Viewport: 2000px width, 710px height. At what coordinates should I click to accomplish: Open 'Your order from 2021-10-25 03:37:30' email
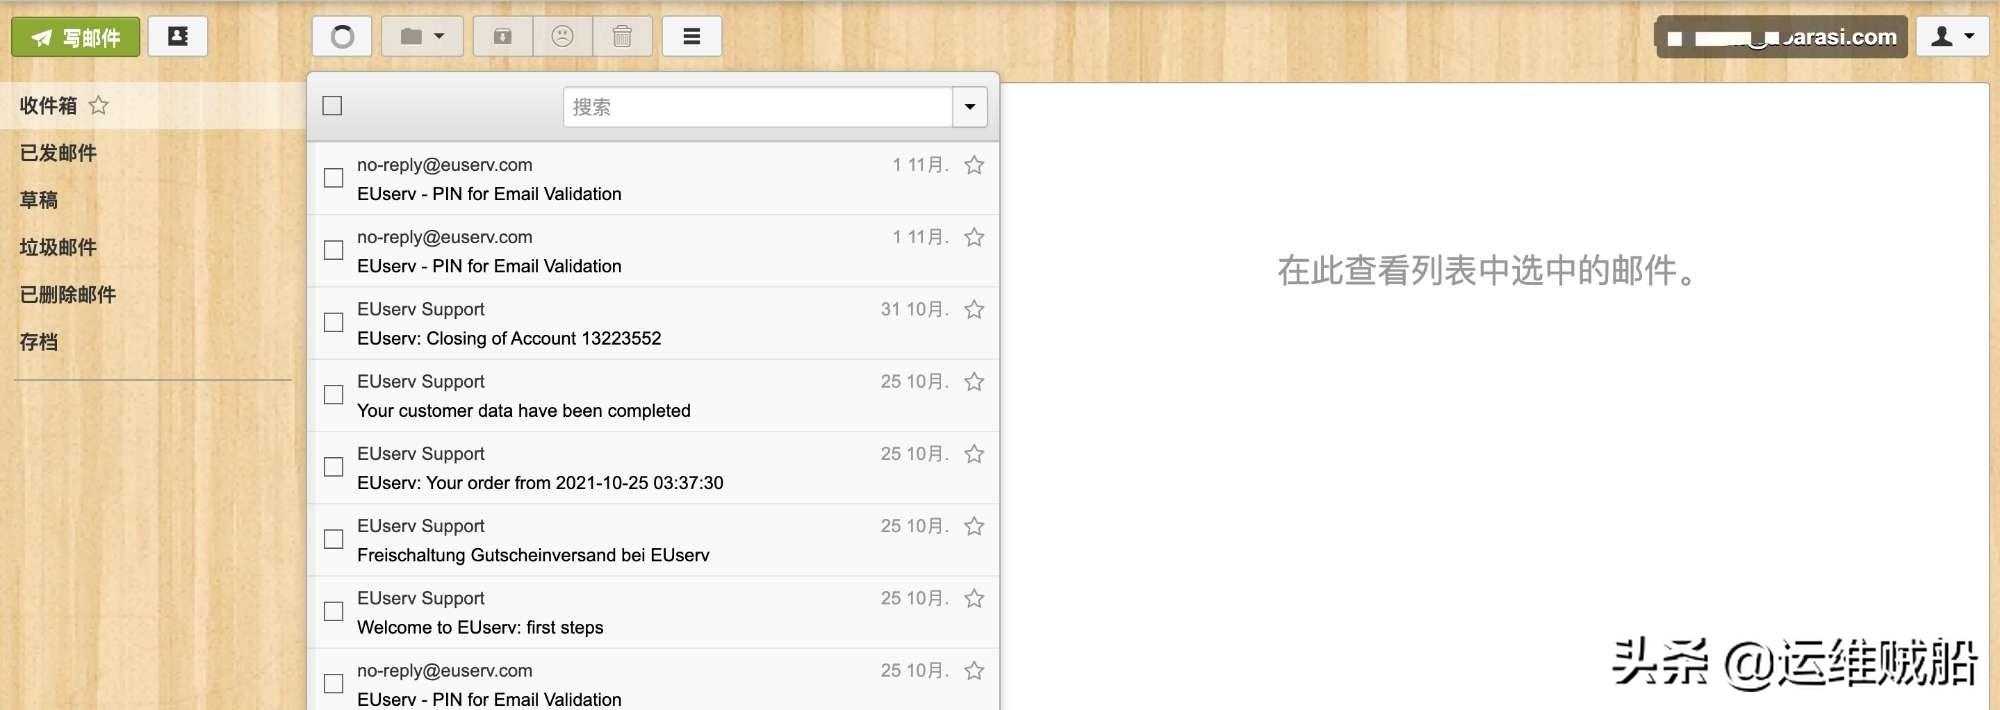coord(540,483)
